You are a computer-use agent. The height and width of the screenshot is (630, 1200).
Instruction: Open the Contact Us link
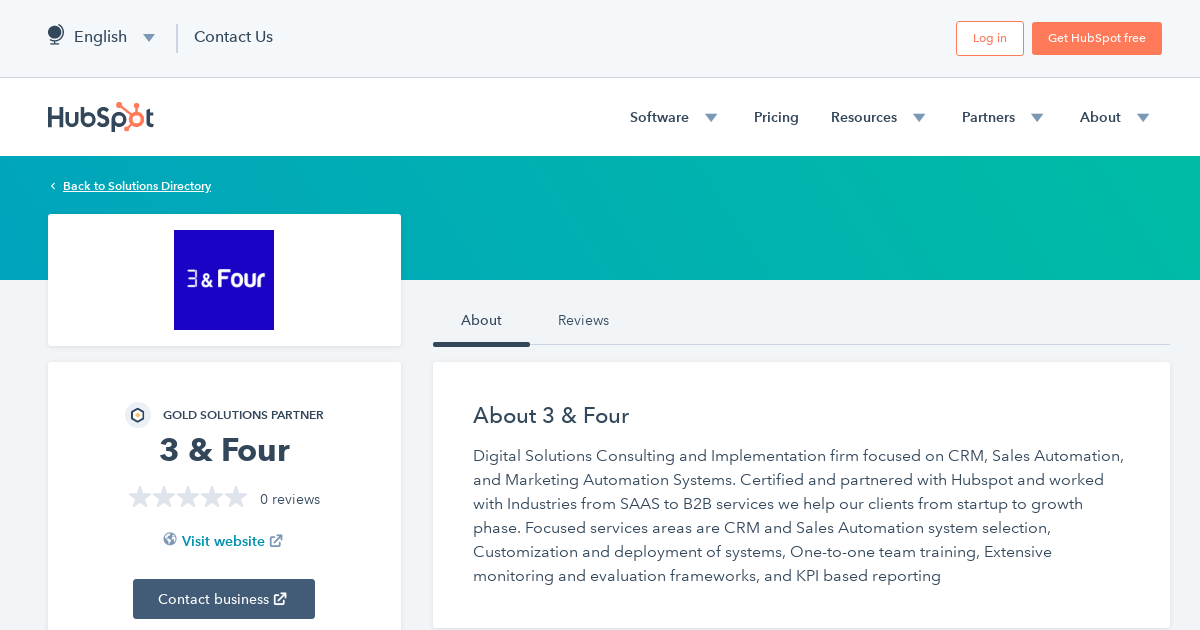[233, 37]
